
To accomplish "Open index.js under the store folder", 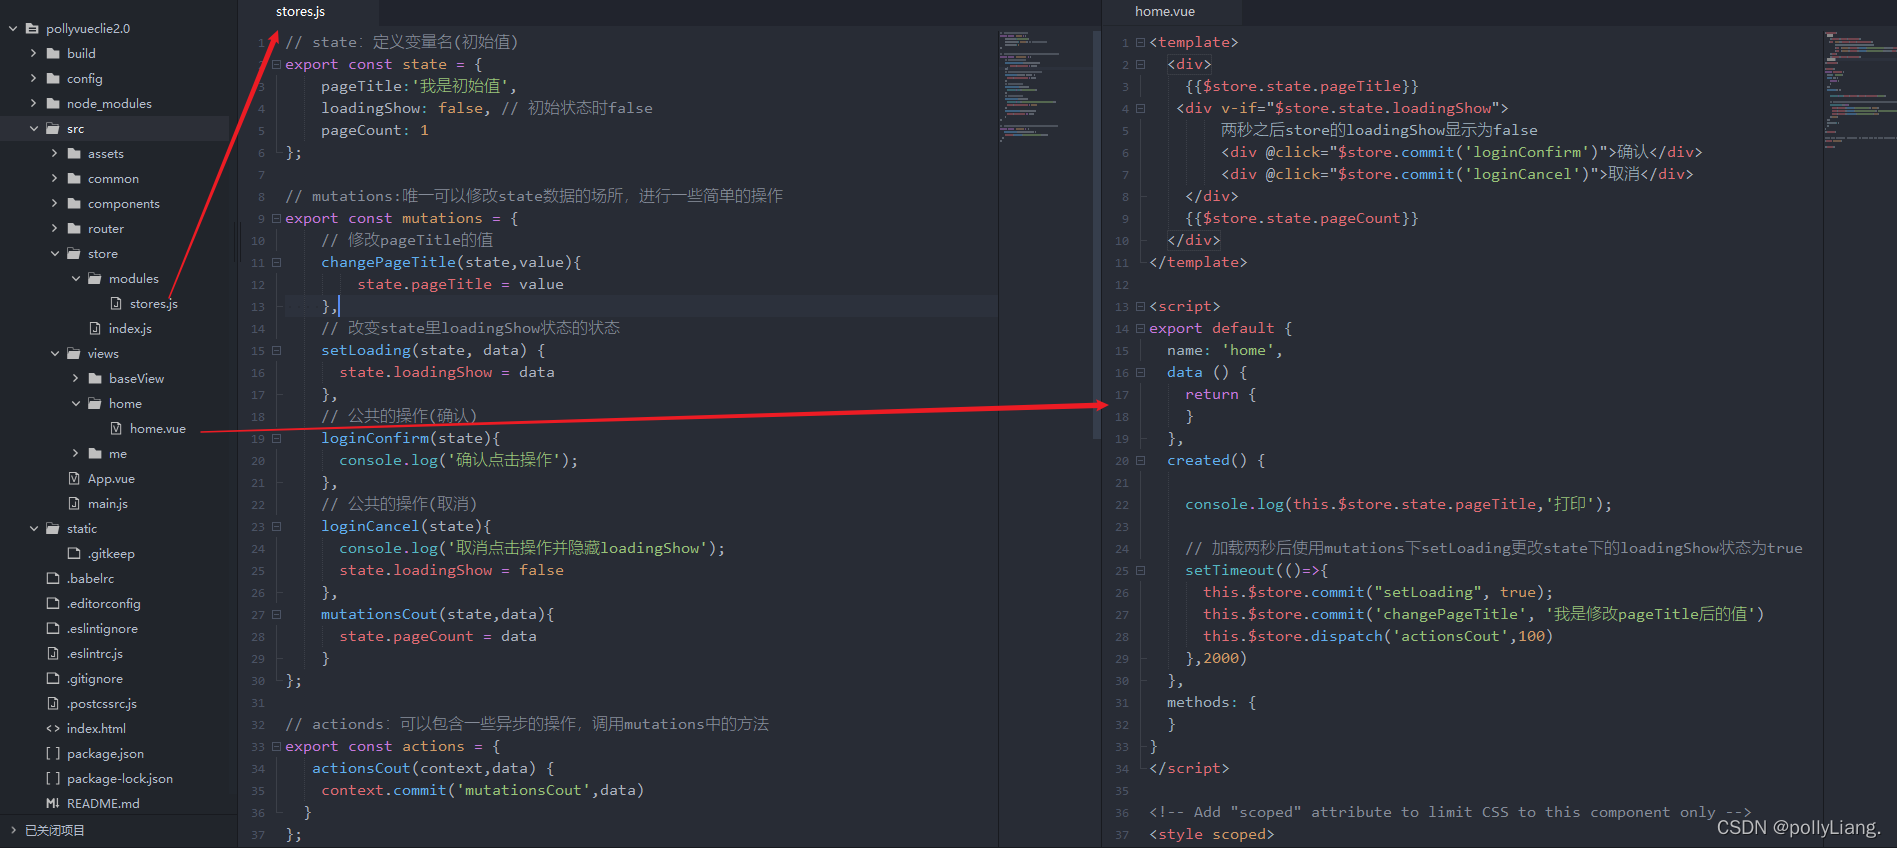I will coord(130,329).
